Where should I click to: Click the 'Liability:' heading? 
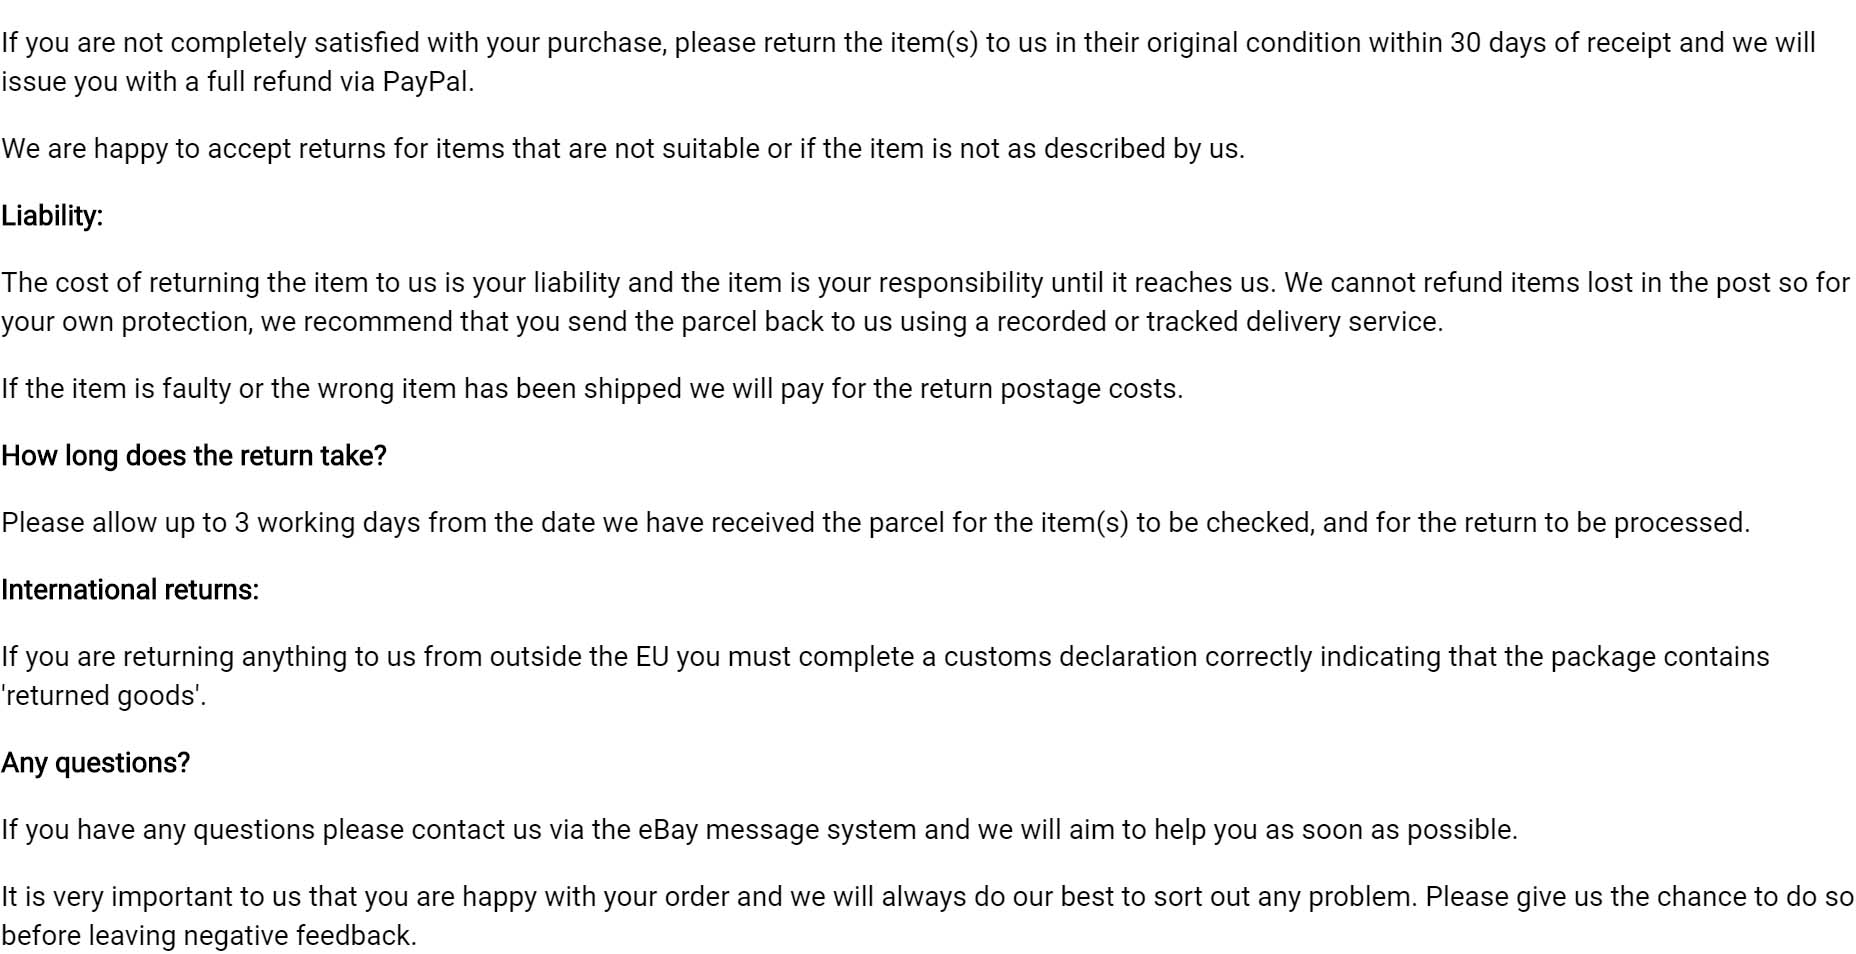[x=52, y=216]
